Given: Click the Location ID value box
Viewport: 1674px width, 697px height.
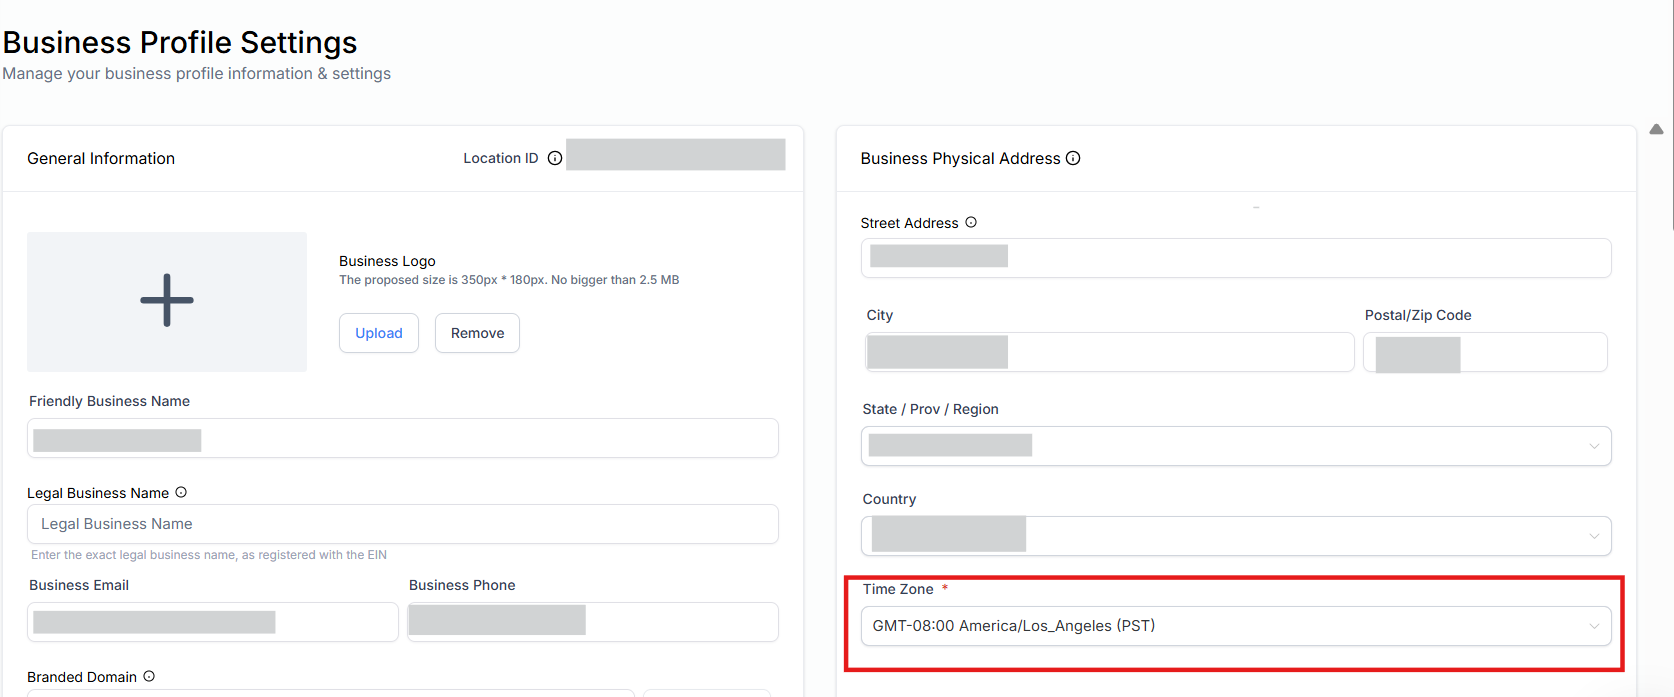Looking at the screenshot, I should [x=675, y=155].
